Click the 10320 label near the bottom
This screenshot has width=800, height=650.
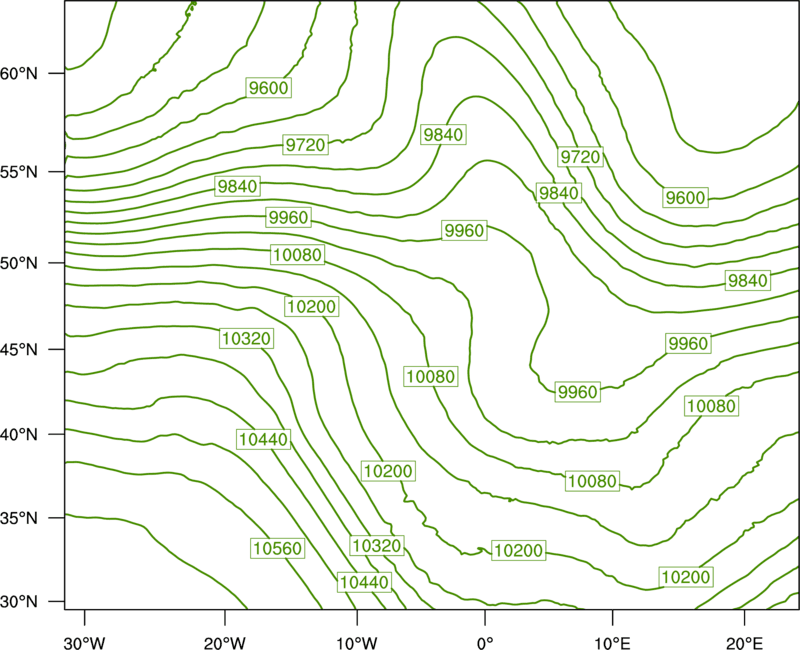pyautogui.click(x=377, y=545)
